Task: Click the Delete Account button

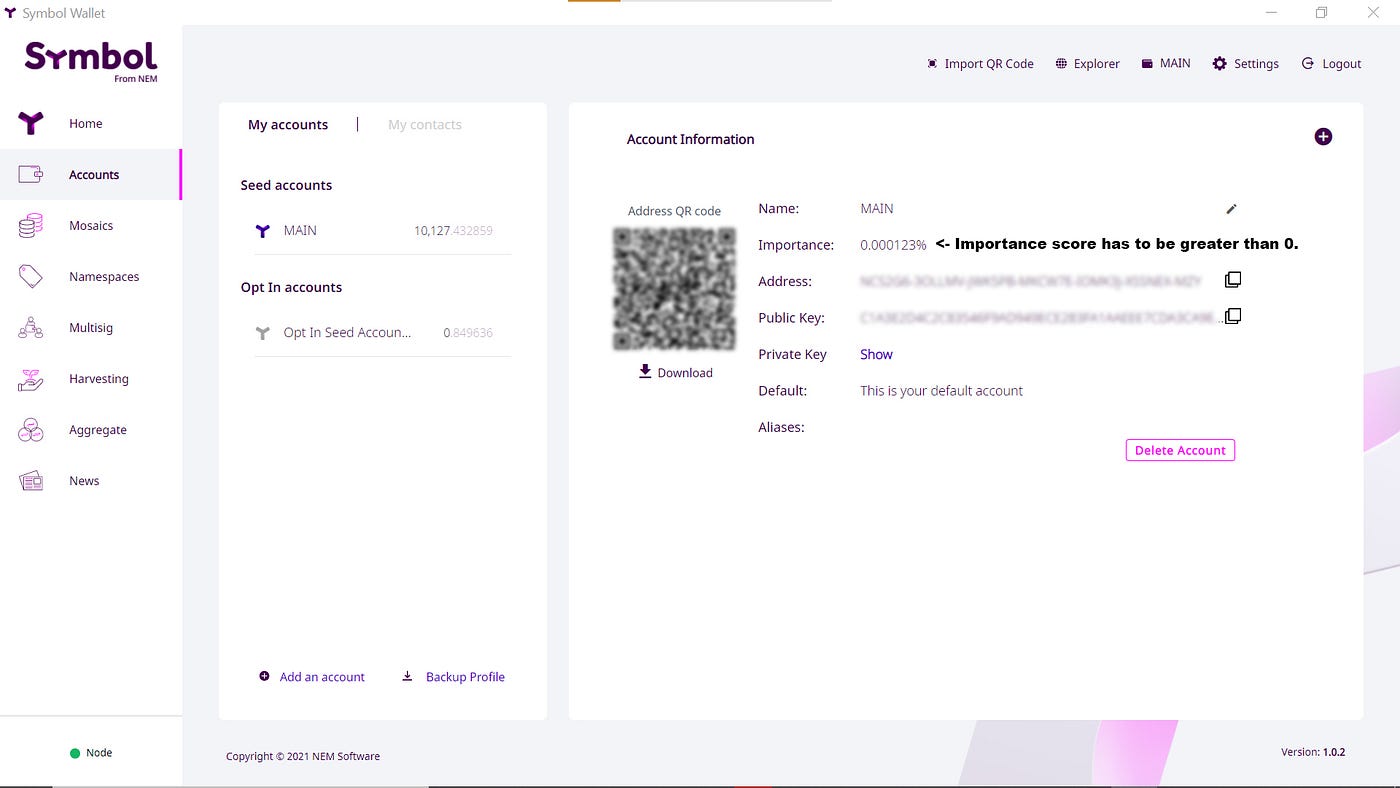Action: [1180, 450]
